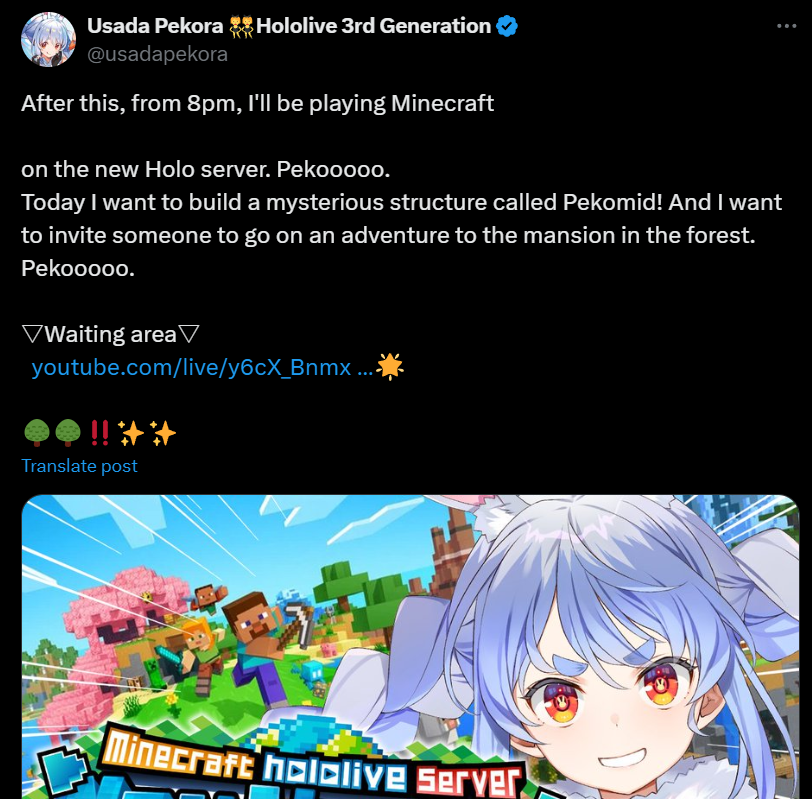
Task: Open the @usadapekora handle
Action: [157, 54]
